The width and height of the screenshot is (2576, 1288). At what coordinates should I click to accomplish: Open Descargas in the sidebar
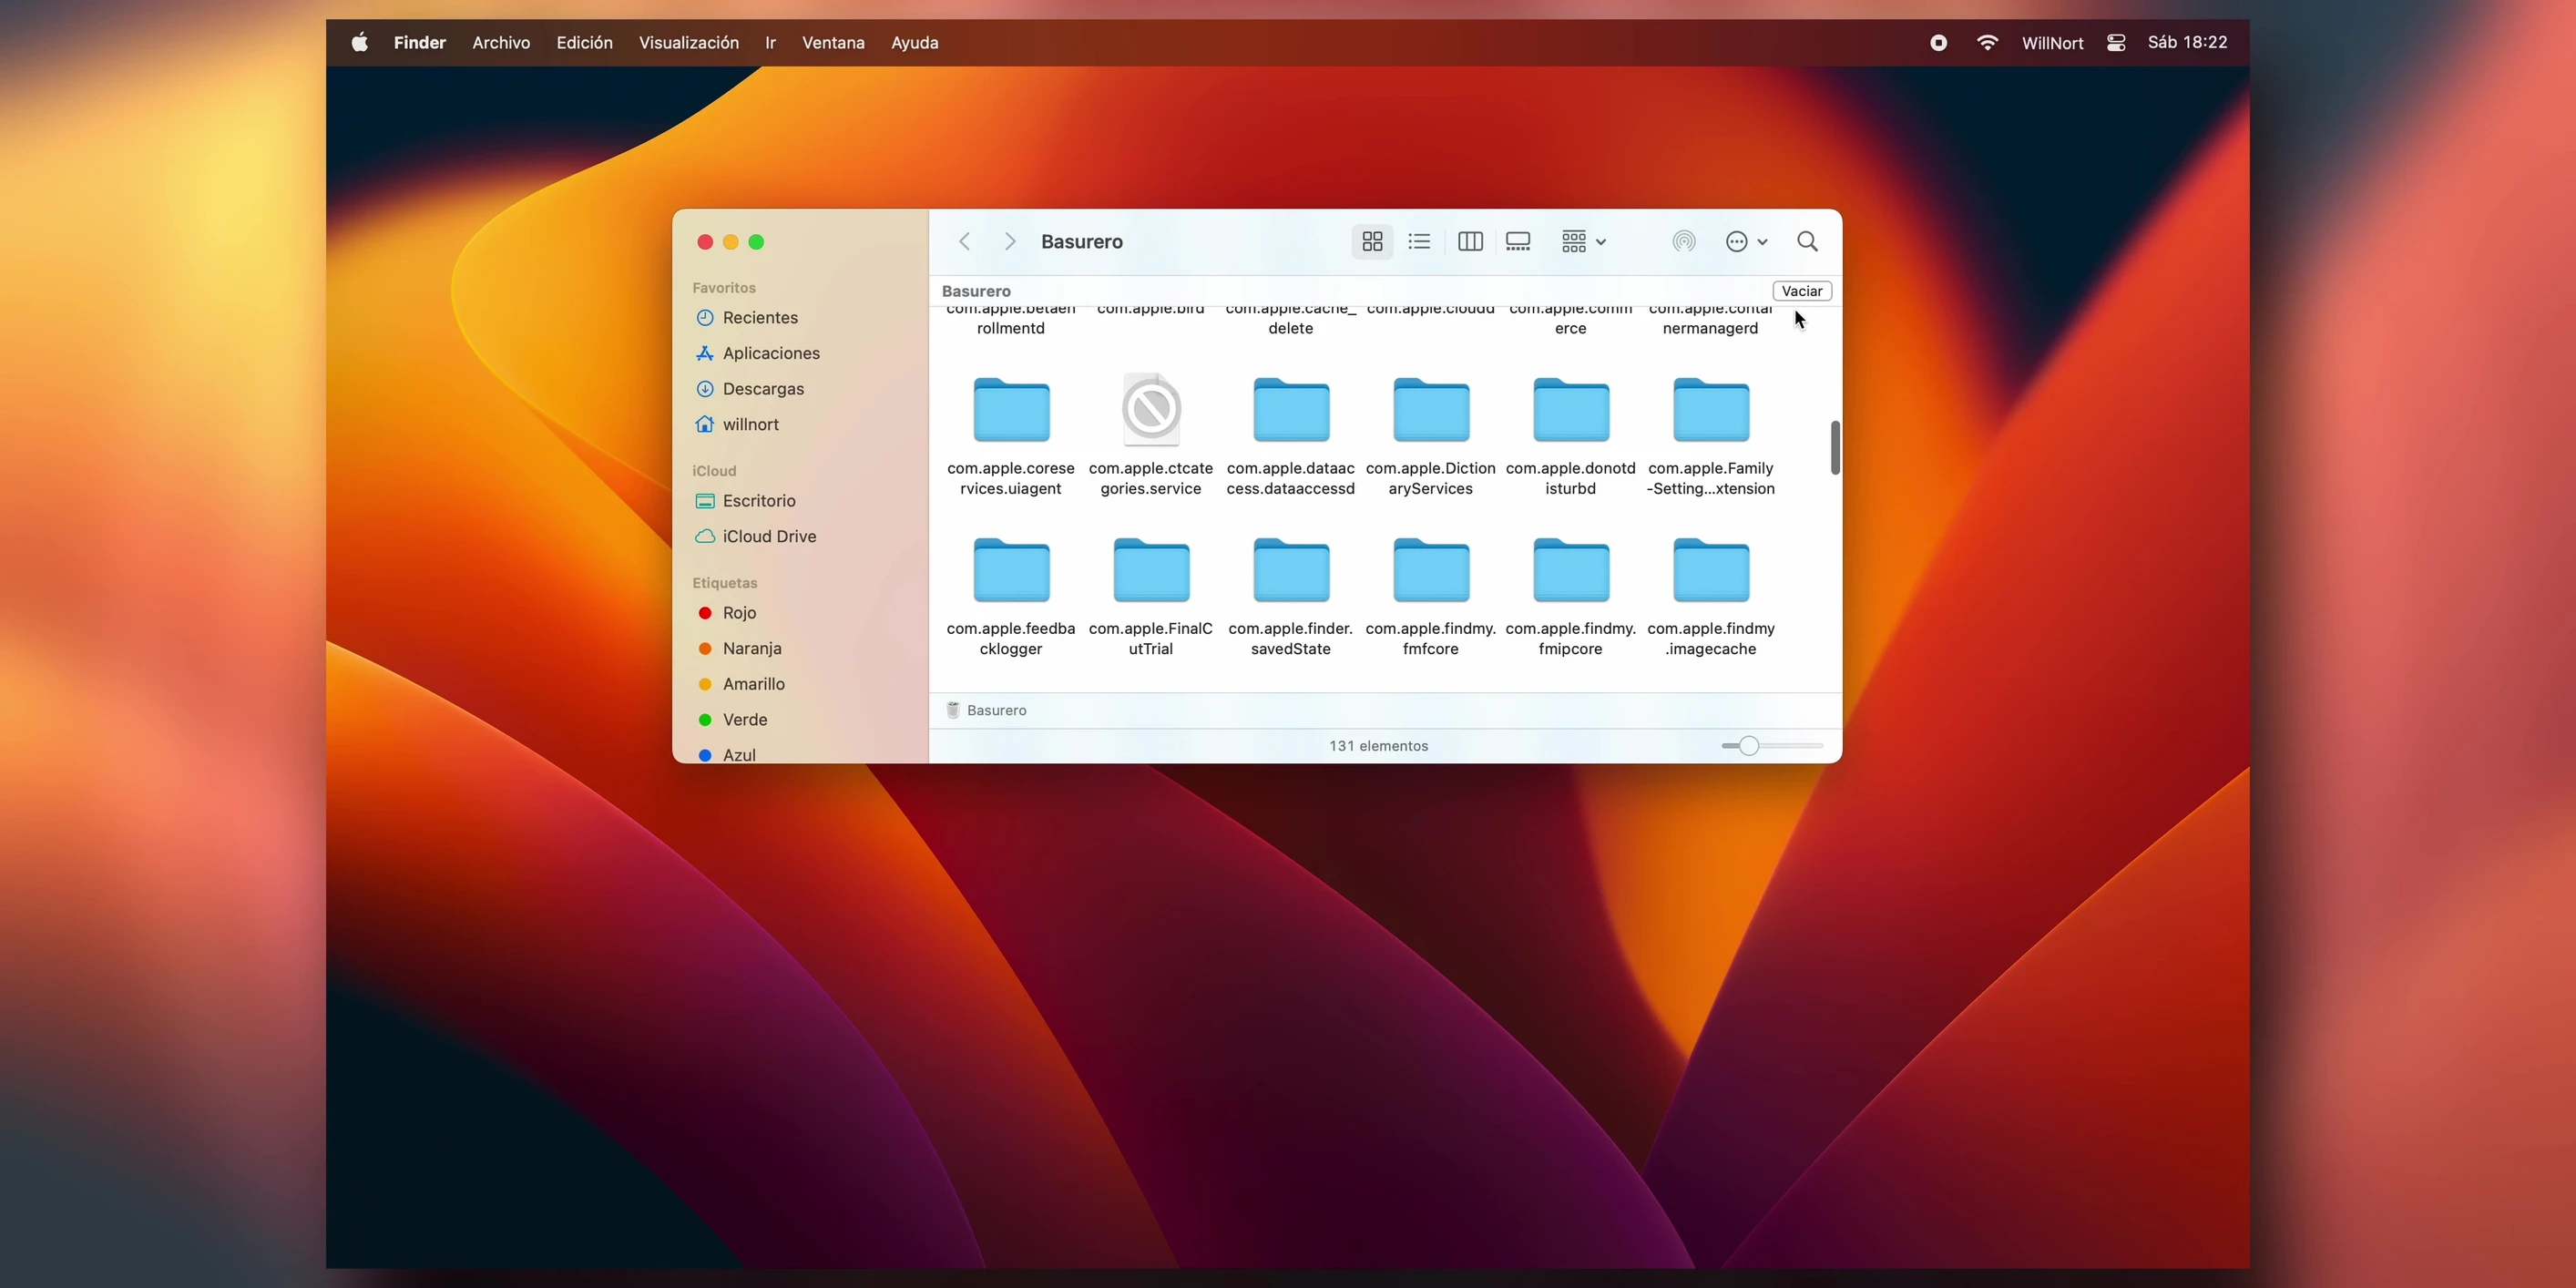pyautogui.click(x=763, y=389)
